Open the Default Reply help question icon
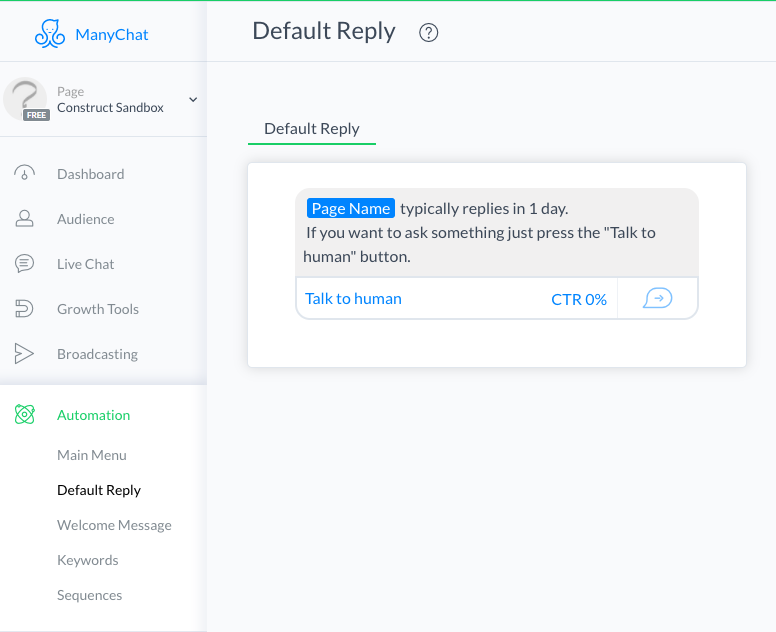 click(x=429, y=33)
